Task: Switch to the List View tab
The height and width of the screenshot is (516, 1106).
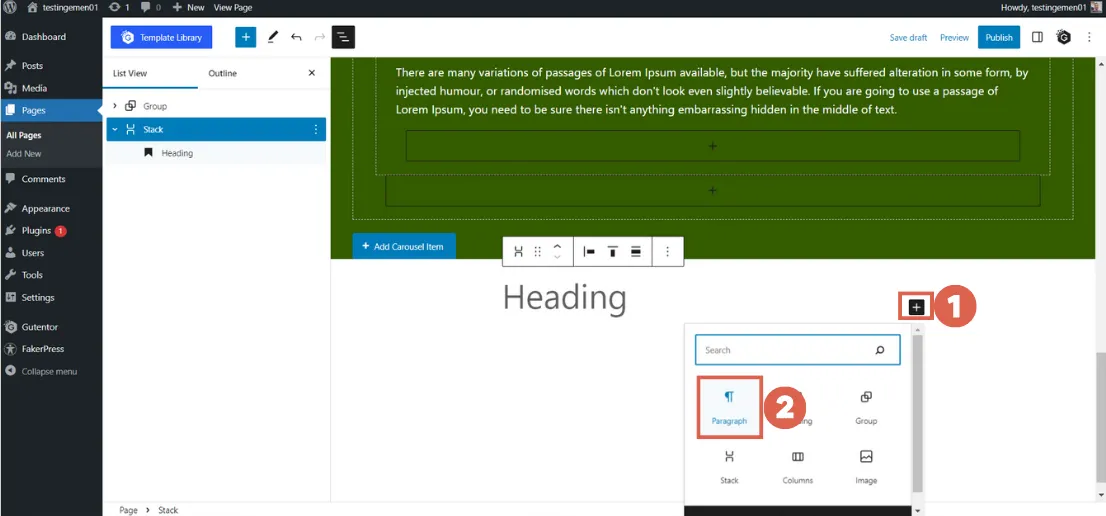Action: [x=130, y=73]
